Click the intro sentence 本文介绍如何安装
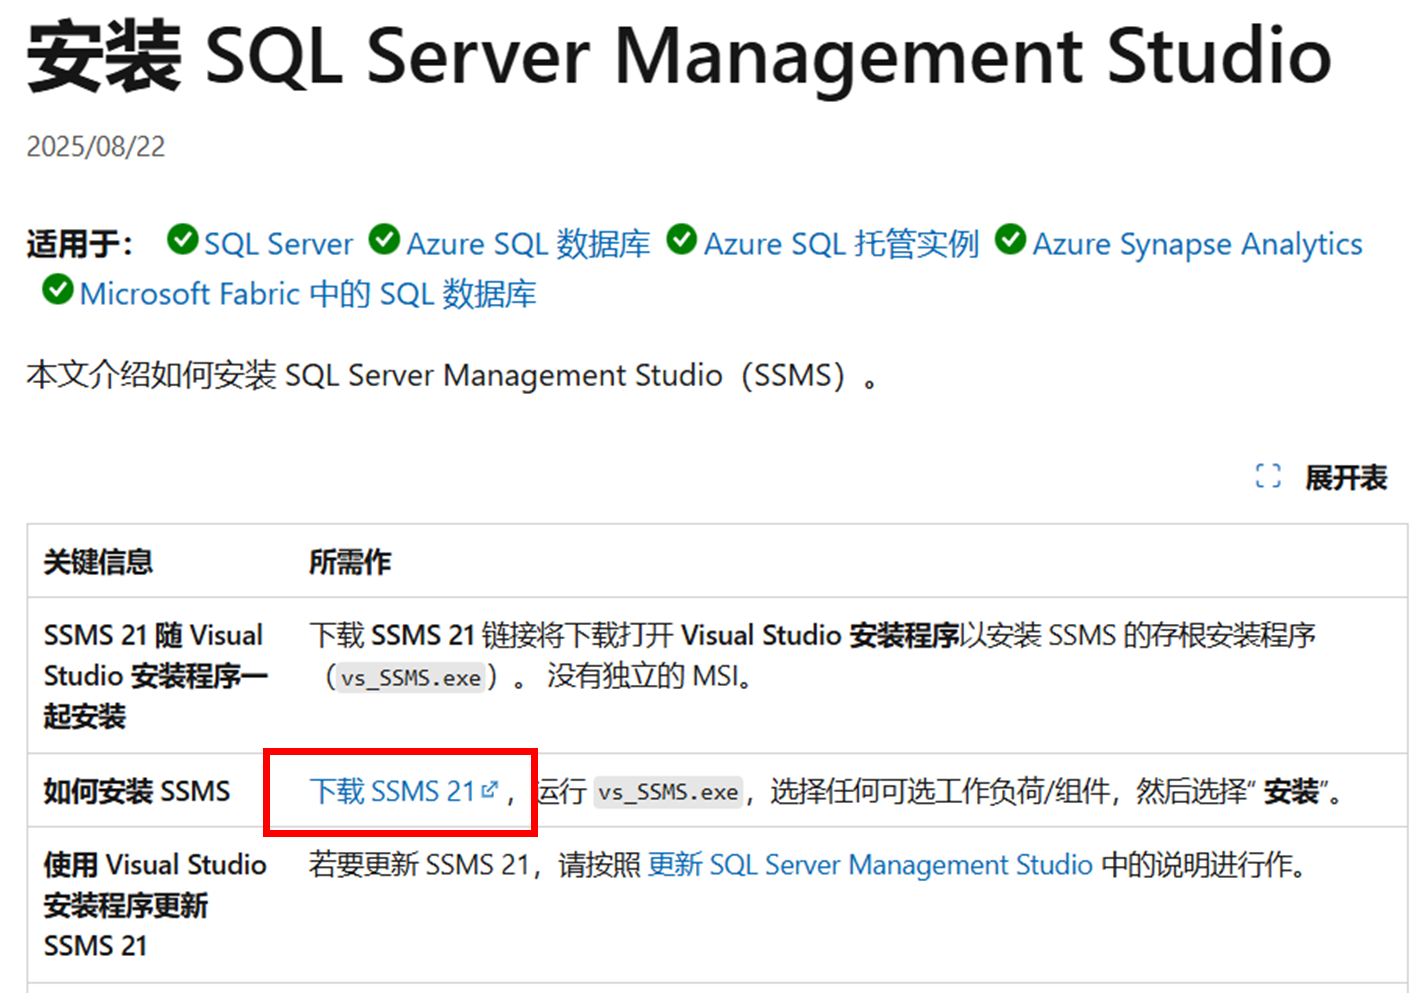1418x993 pixels. point(453,376)
